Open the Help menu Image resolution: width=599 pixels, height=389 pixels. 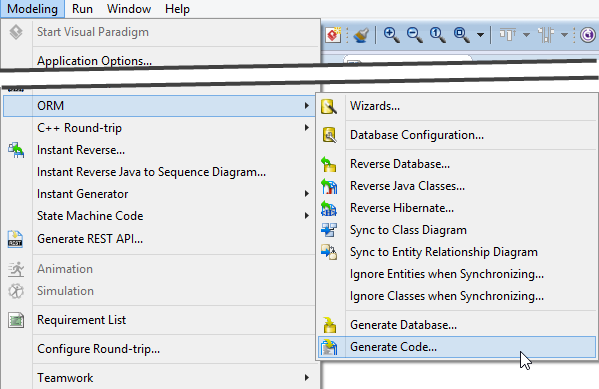(x=177, y=9)
